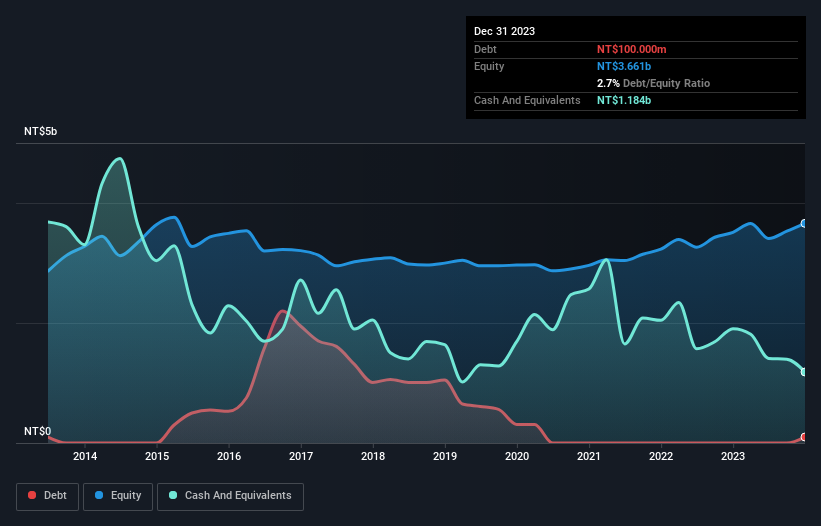Click the 2020 x-axis label
The image size is (821, 526).
point(517,456)
